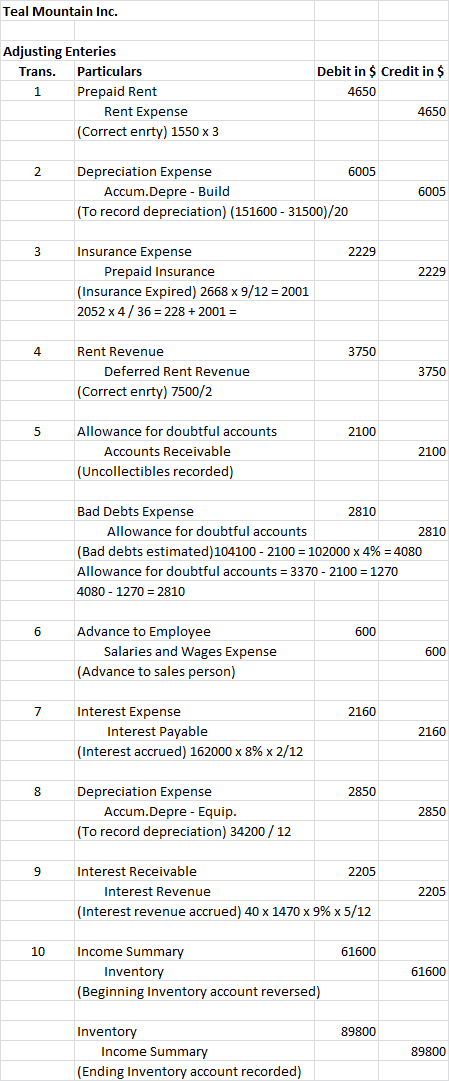Select the 2229 credit for Prepaid Insurance
The height and width of the screenshot is (1081, 449).
(x=432, y=272)
